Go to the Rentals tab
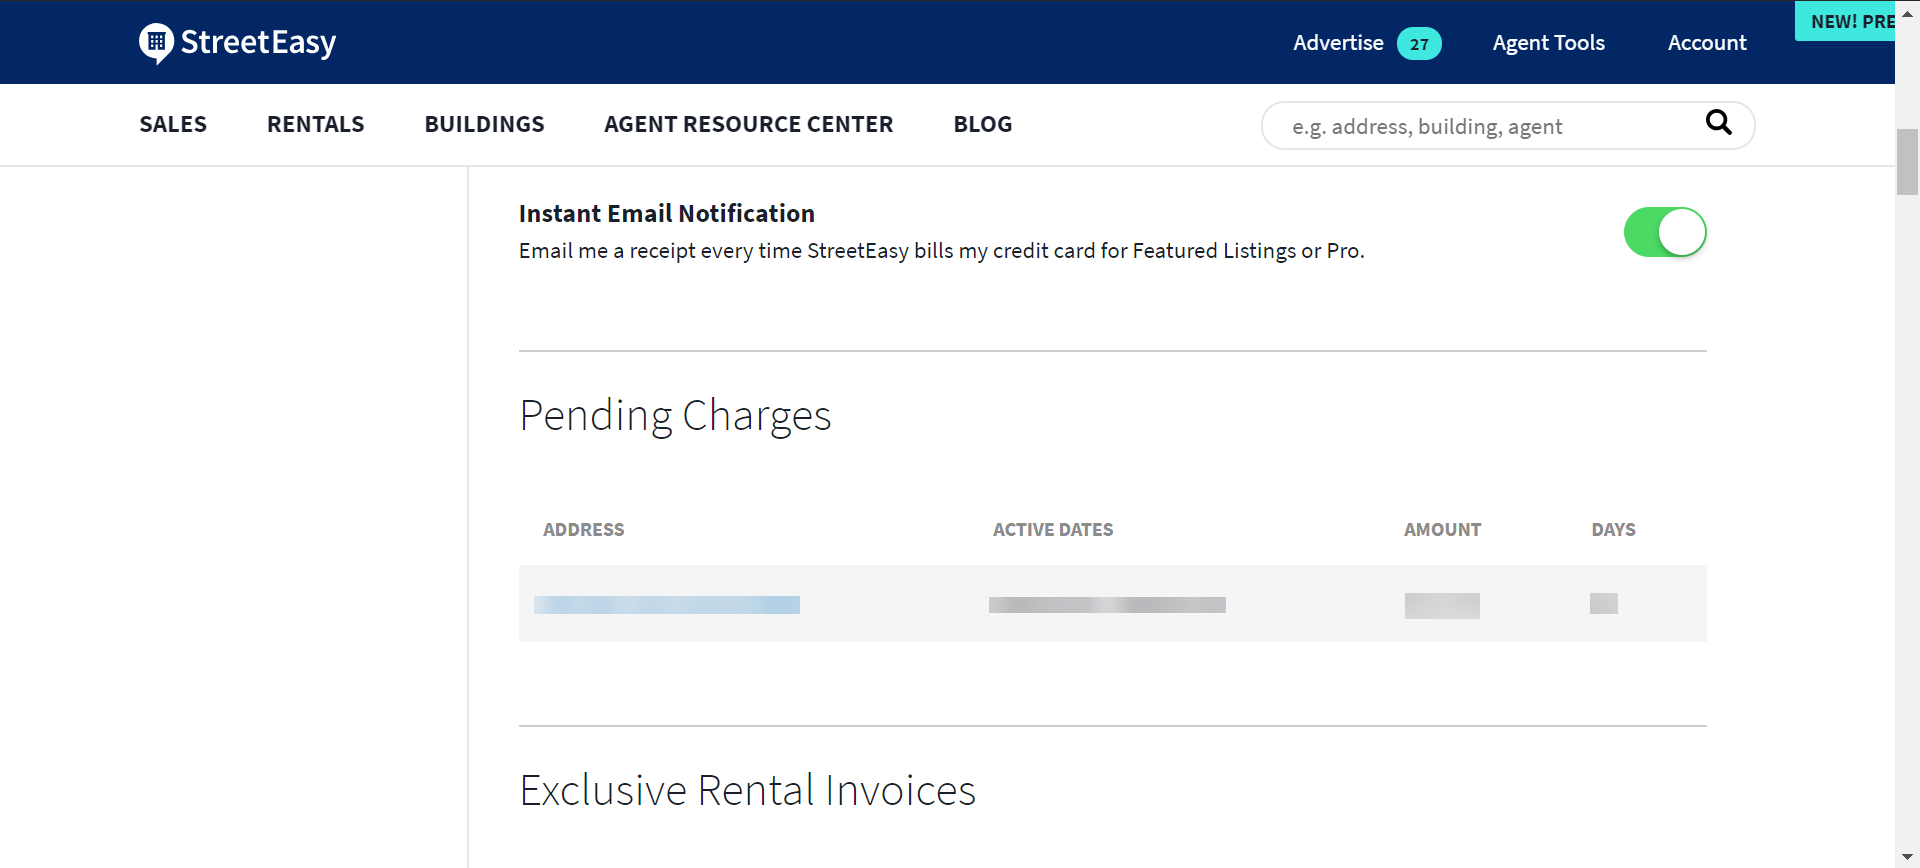 [316, 124]
